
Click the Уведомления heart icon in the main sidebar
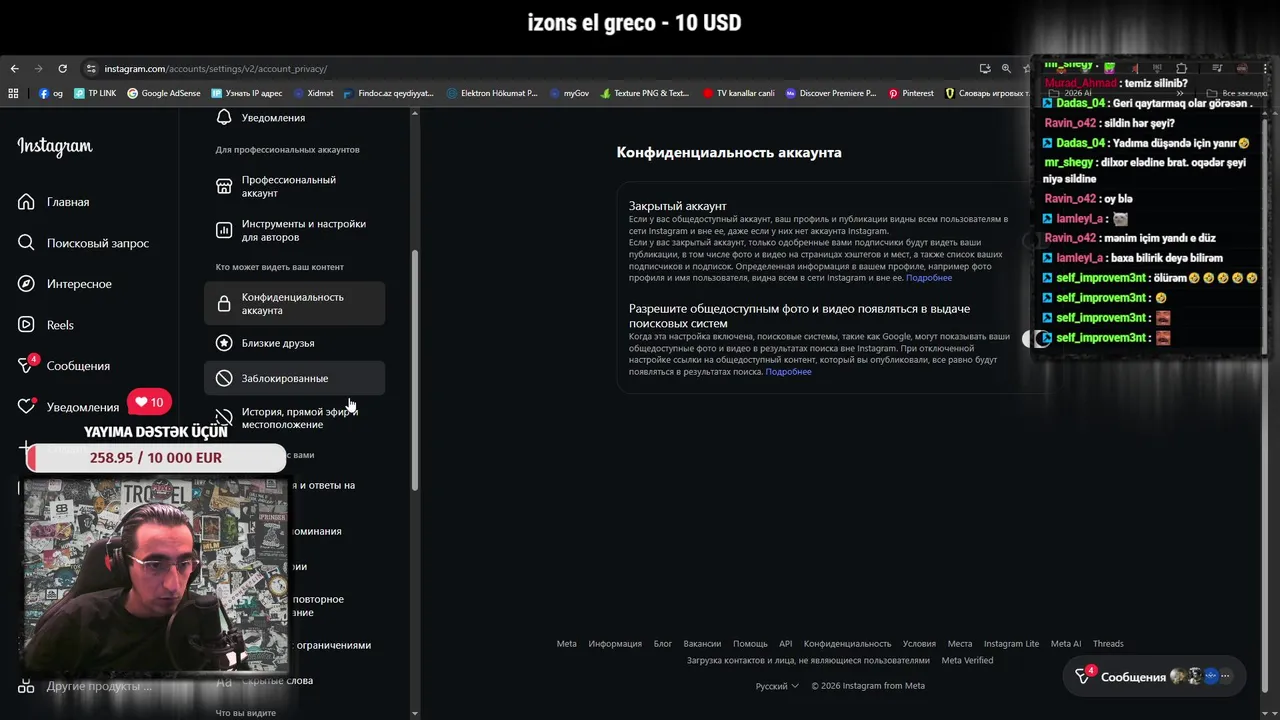pos(26,407)
